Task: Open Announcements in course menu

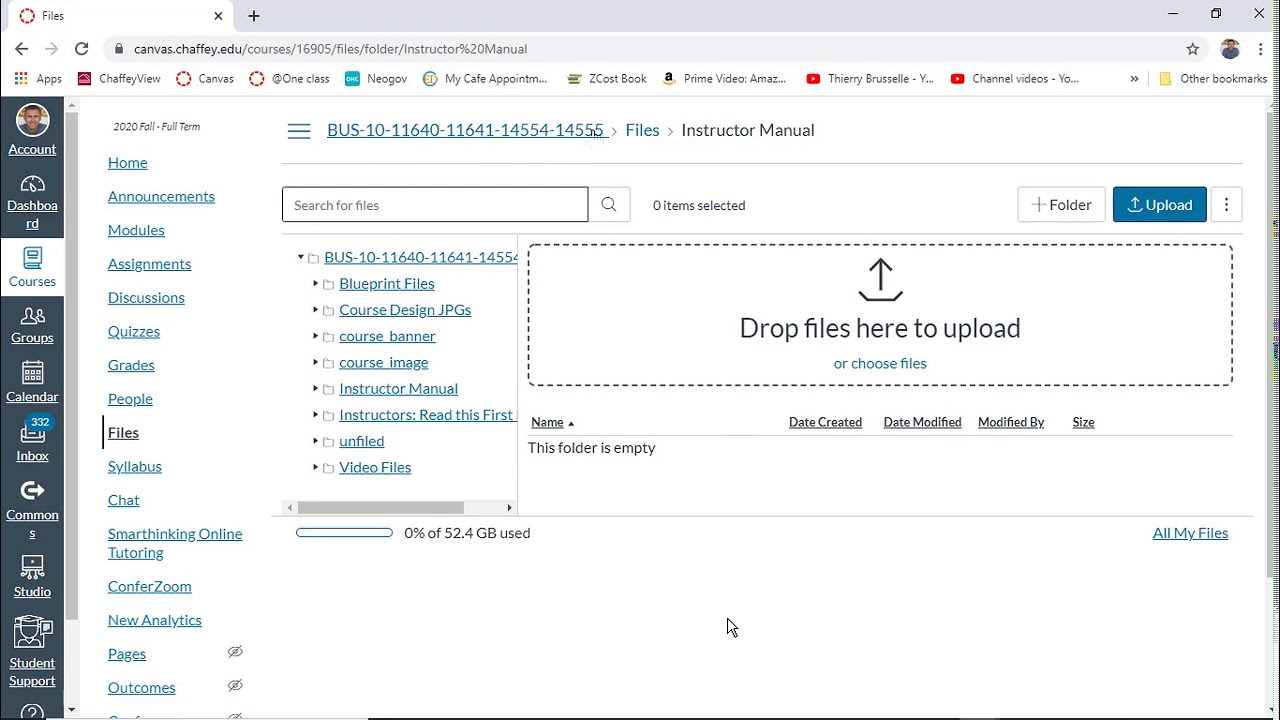Action: pos(161,196)
